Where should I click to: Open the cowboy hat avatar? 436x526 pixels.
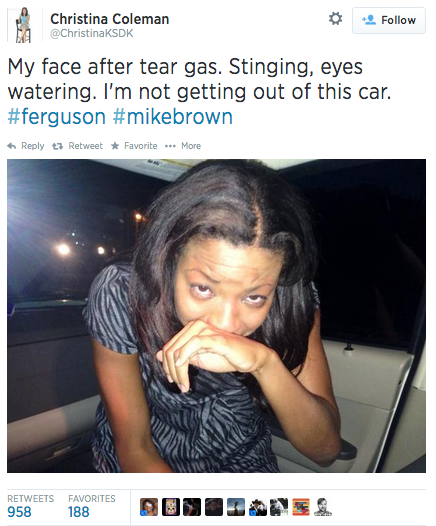[258, 507]
